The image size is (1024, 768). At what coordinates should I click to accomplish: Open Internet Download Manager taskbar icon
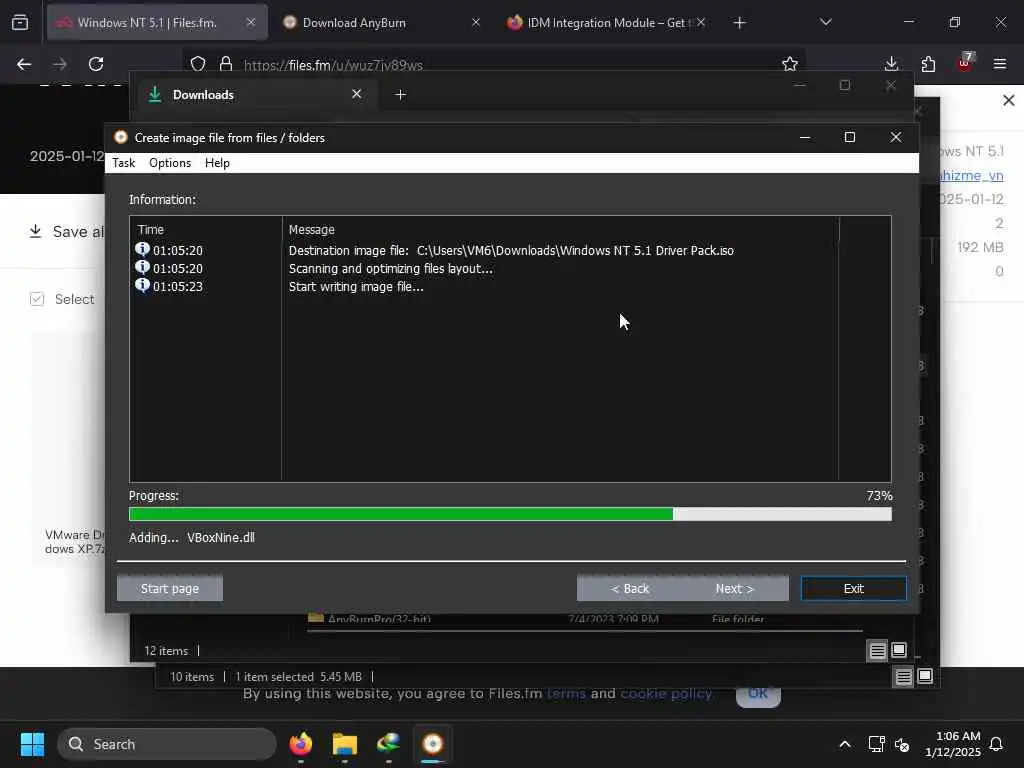pyautogui.click(x=389, y=744)
